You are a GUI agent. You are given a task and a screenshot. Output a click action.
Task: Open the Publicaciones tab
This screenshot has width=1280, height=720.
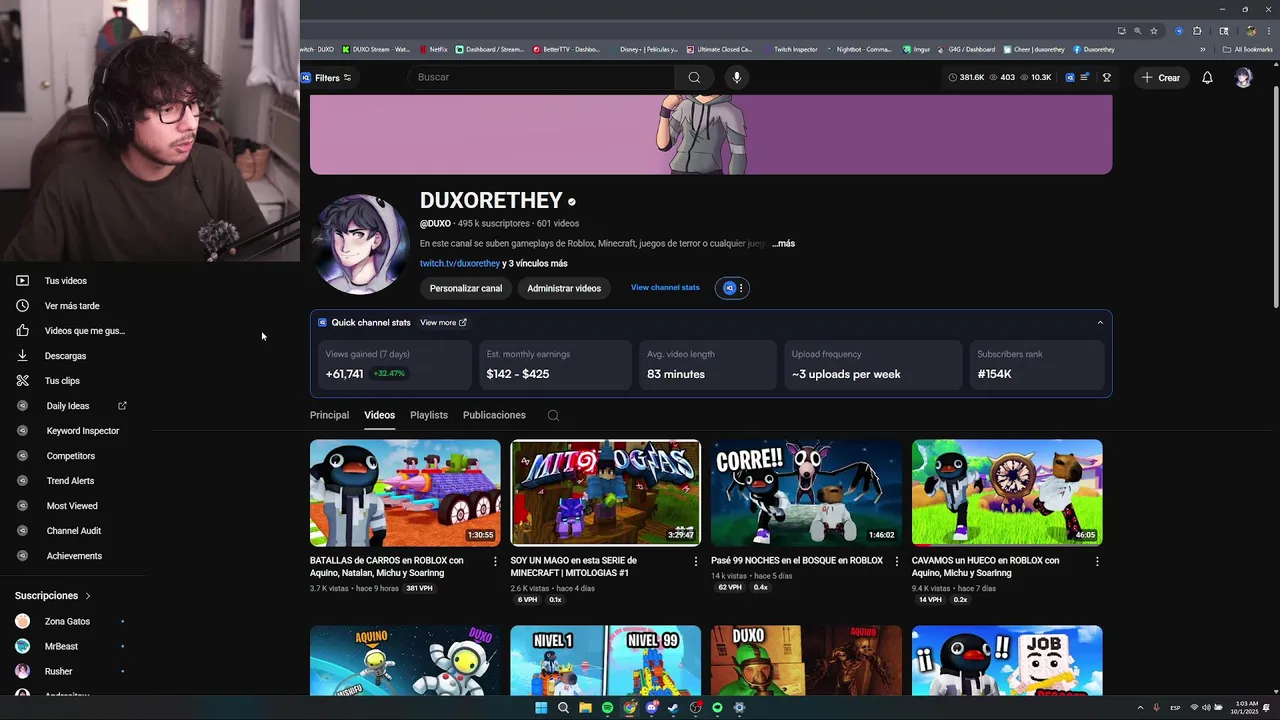pyautogui.click(x=494, y=415)
